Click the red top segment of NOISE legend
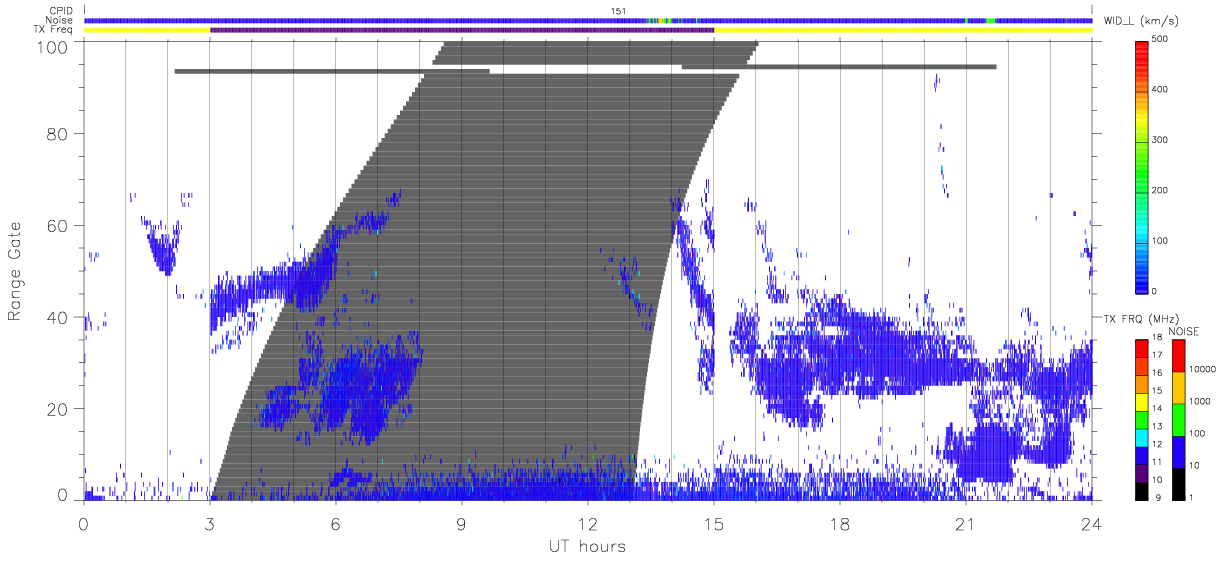 1178,356
